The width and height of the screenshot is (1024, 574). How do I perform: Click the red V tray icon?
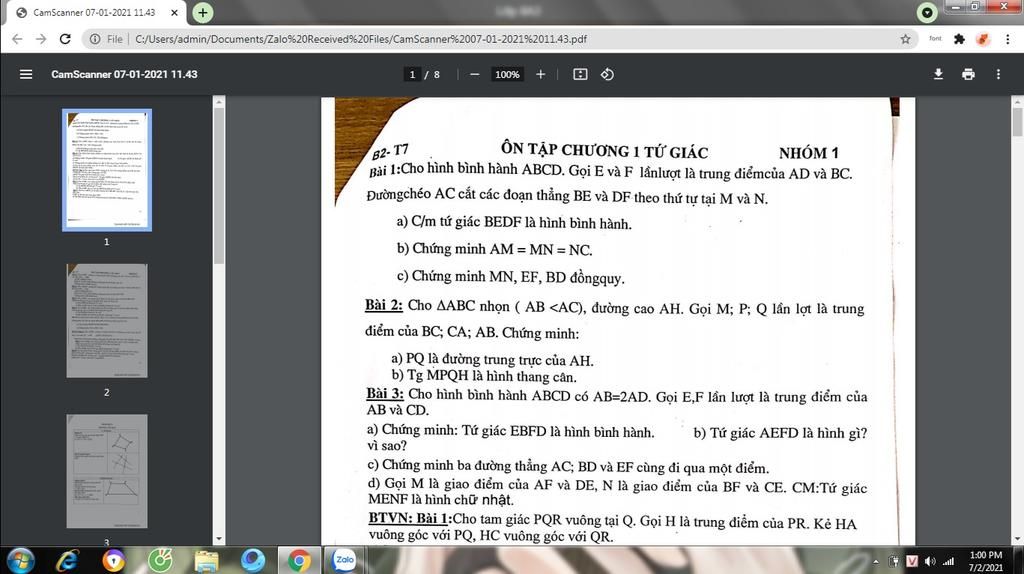[x=912, y=561]
